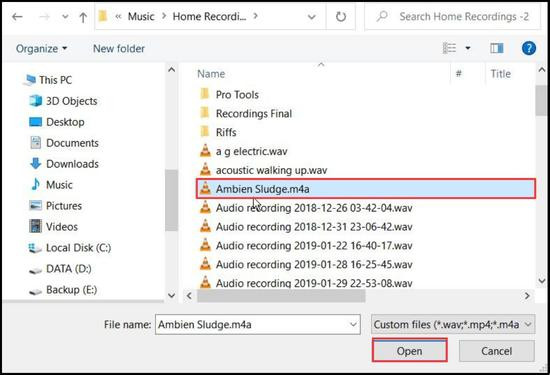This screenshot has width=550, height=375.
Task: Open the Help button
Action: point(529,48)
